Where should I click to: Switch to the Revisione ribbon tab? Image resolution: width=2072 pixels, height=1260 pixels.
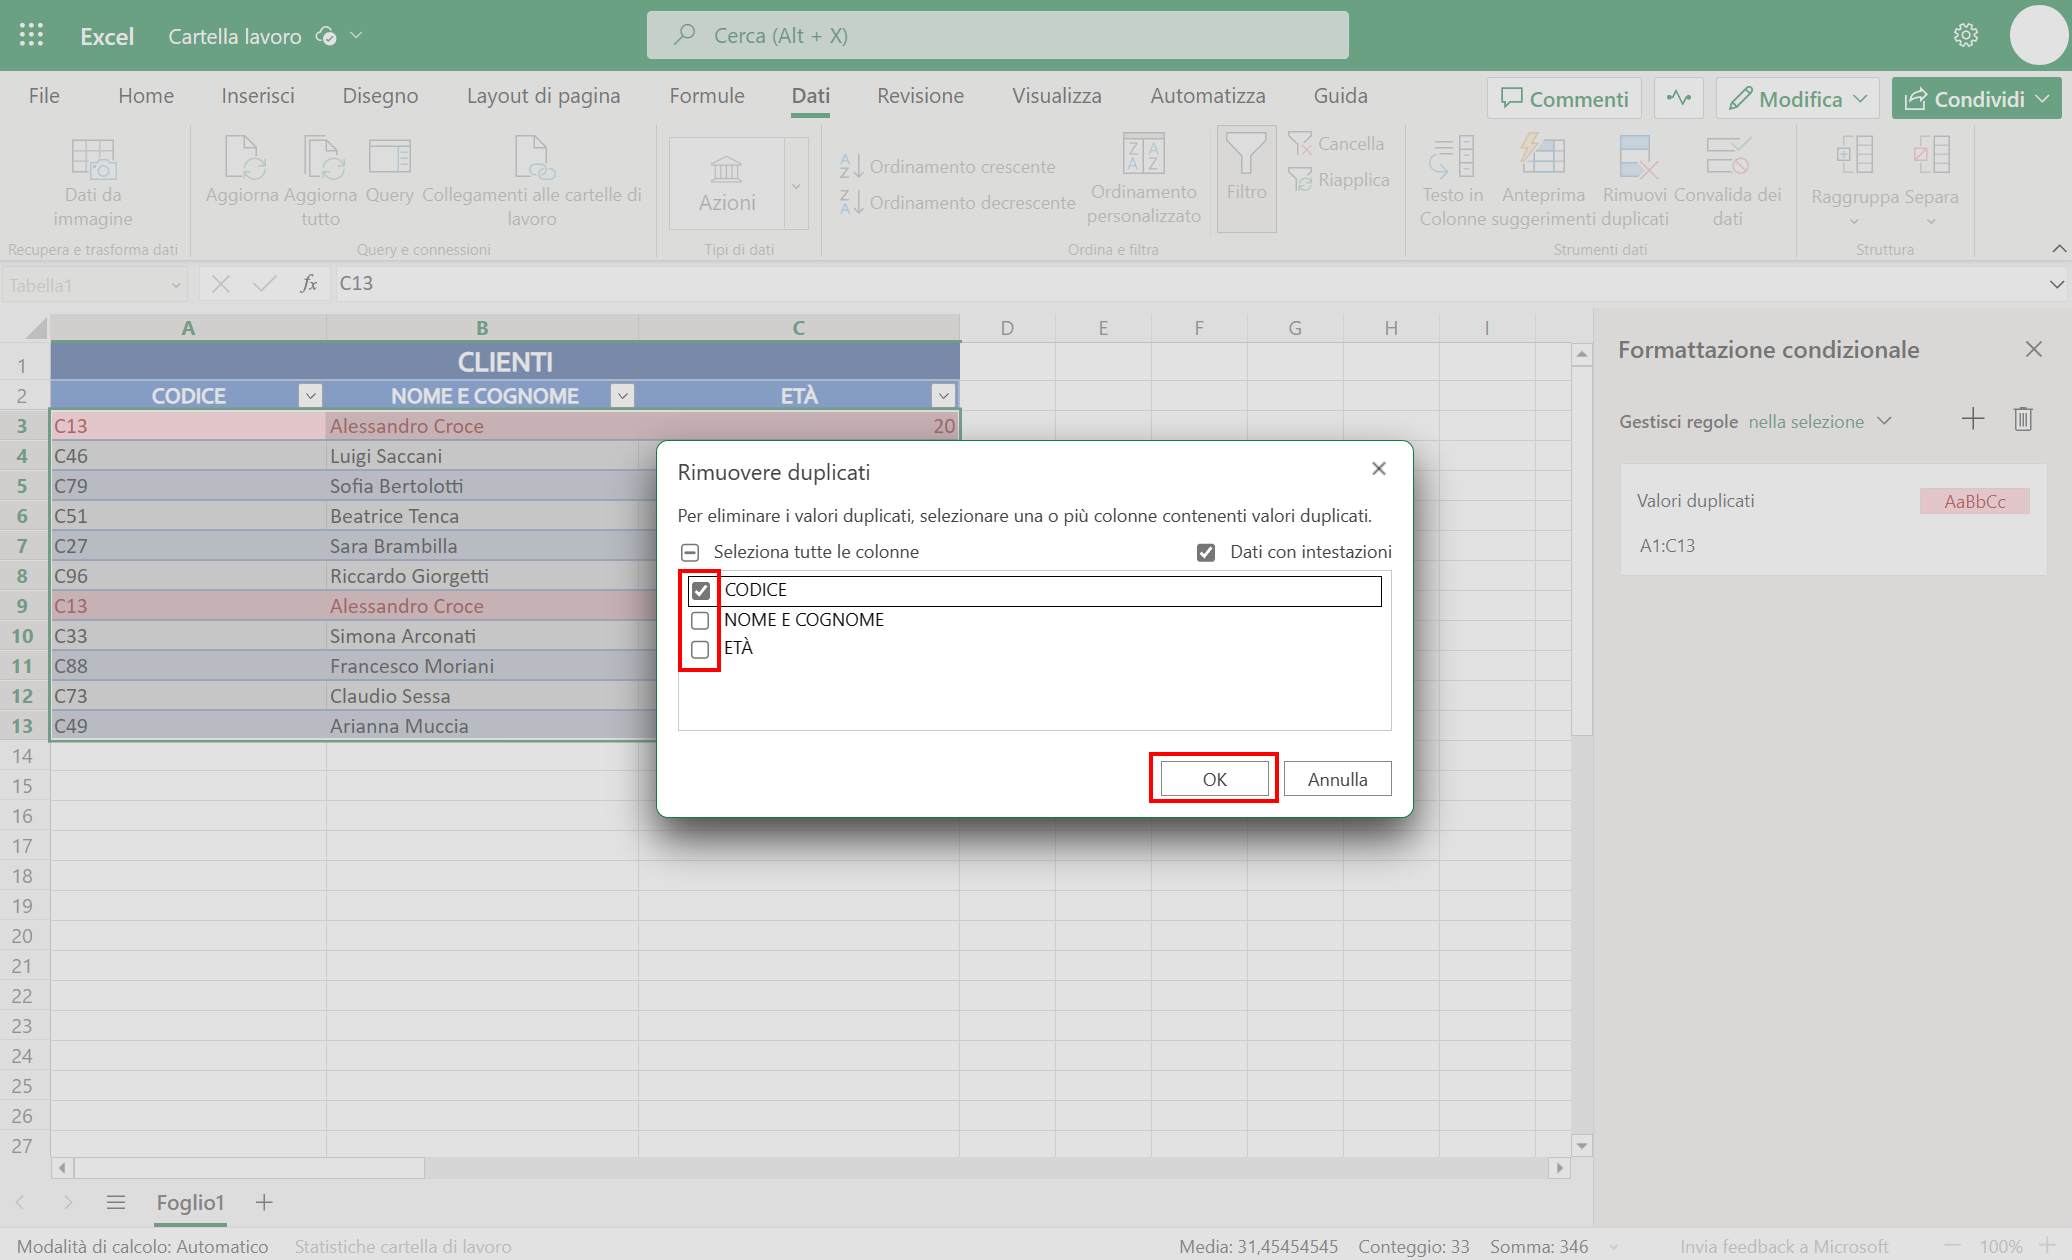919,95
